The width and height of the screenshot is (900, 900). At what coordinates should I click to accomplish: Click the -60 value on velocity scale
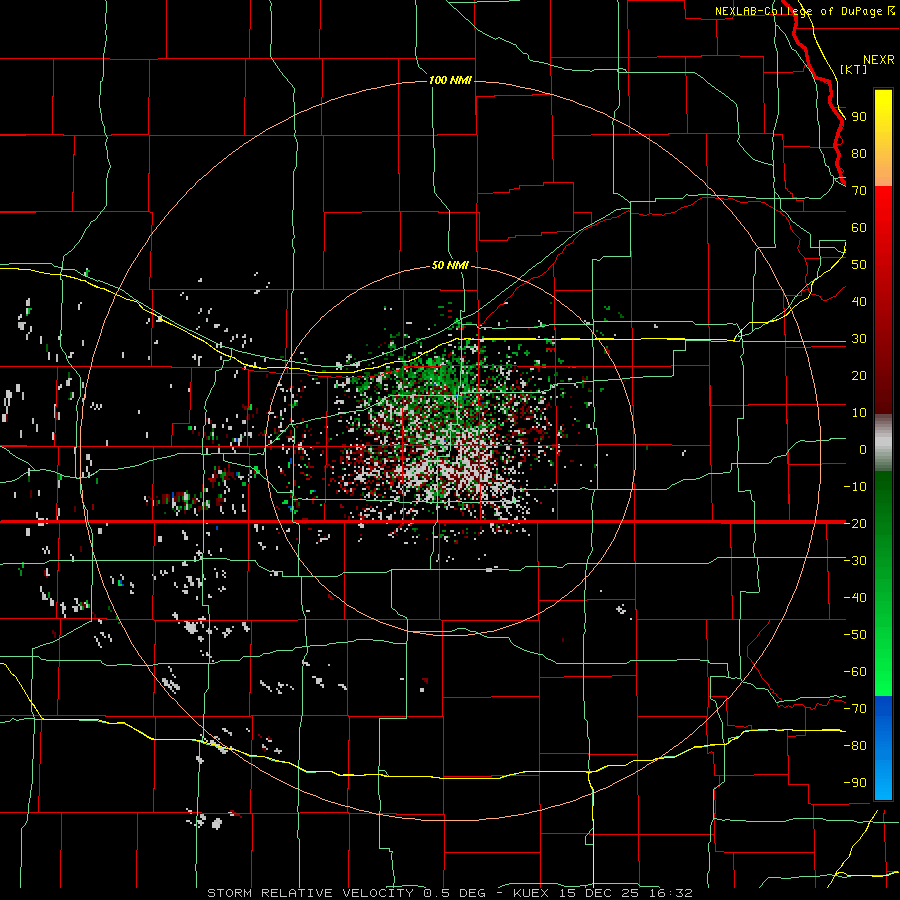coord(855,672)
